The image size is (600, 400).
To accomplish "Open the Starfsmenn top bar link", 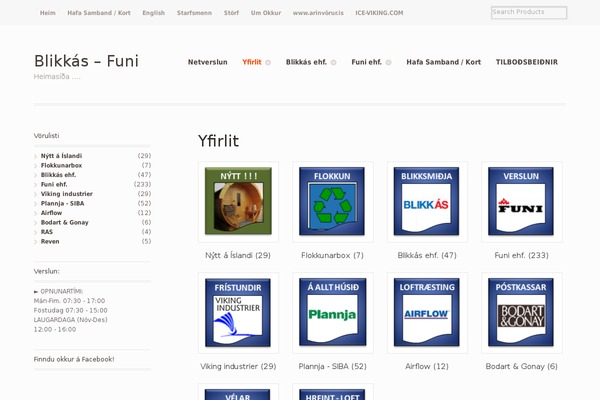I will pos(194,13).
